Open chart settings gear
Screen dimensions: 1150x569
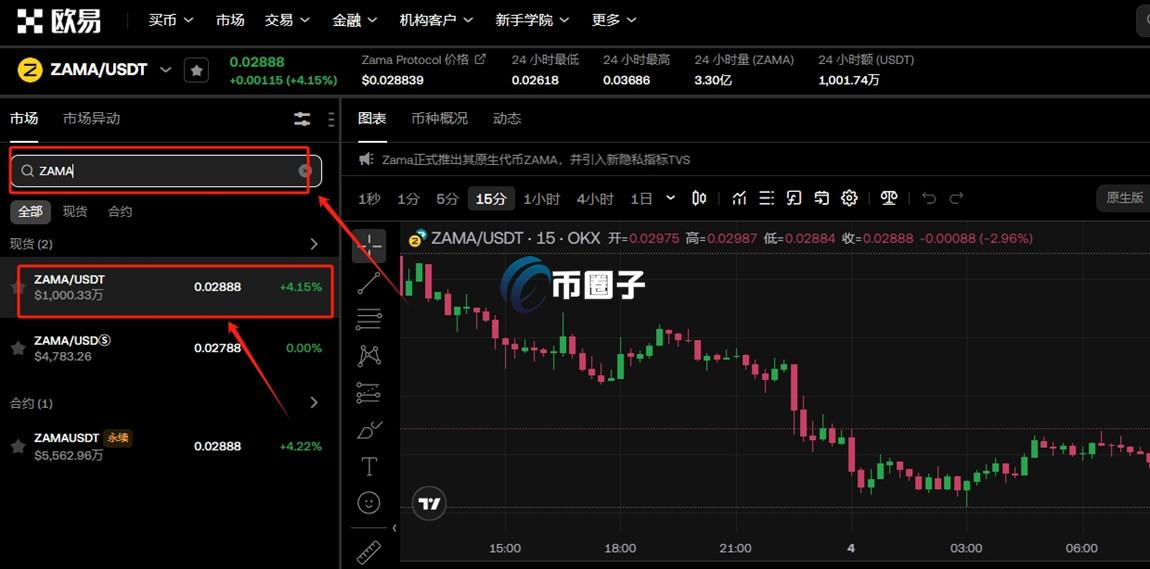[x=849, y=198]
